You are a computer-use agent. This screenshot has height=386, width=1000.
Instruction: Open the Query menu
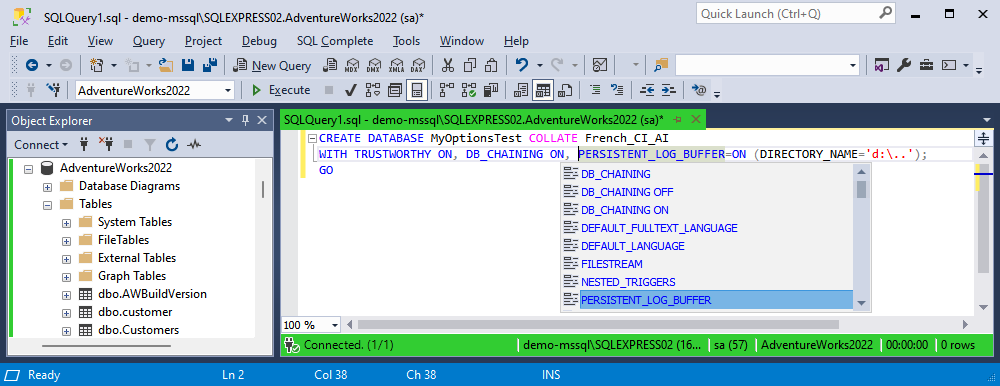point(149,41)
